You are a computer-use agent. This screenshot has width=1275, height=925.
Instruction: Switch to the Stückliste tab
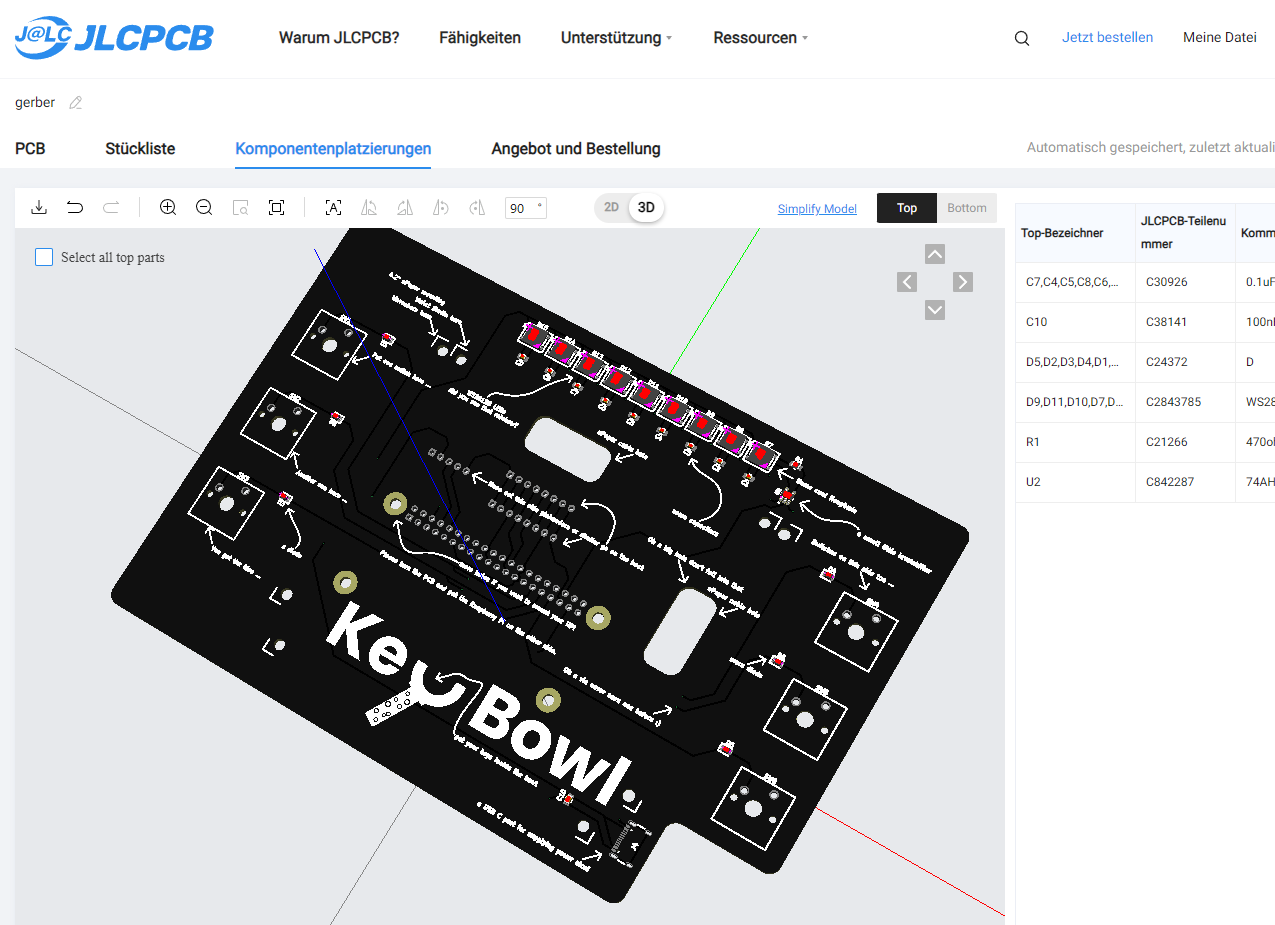(x=140, y=149)
